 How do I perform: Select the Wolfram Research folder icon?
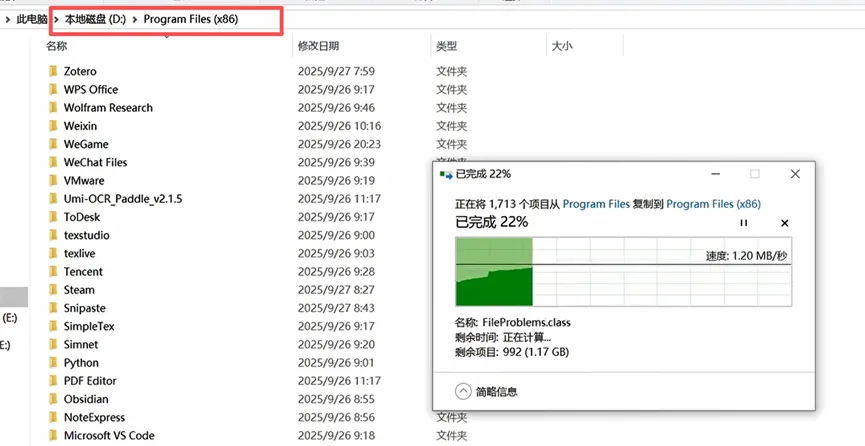coord(54,108)
